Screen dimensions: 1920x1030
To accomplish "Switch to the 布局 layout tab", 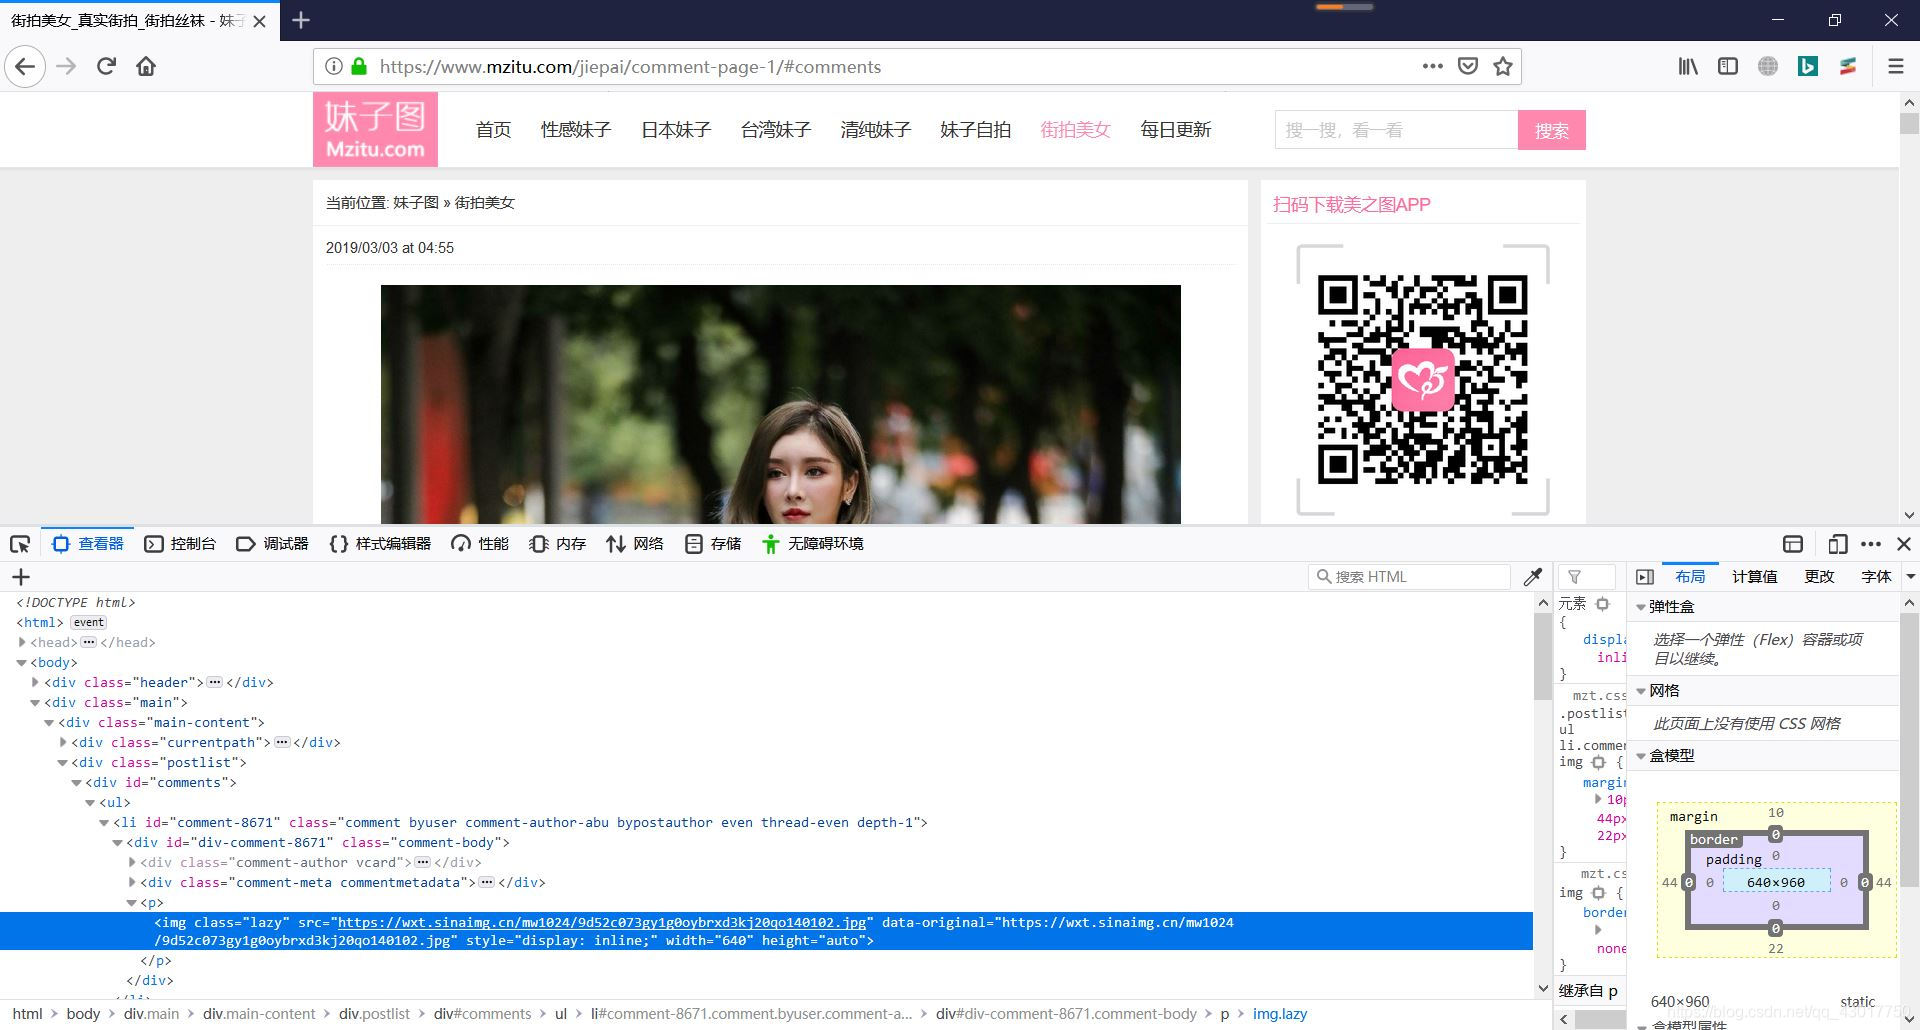I will [1690, 577].
